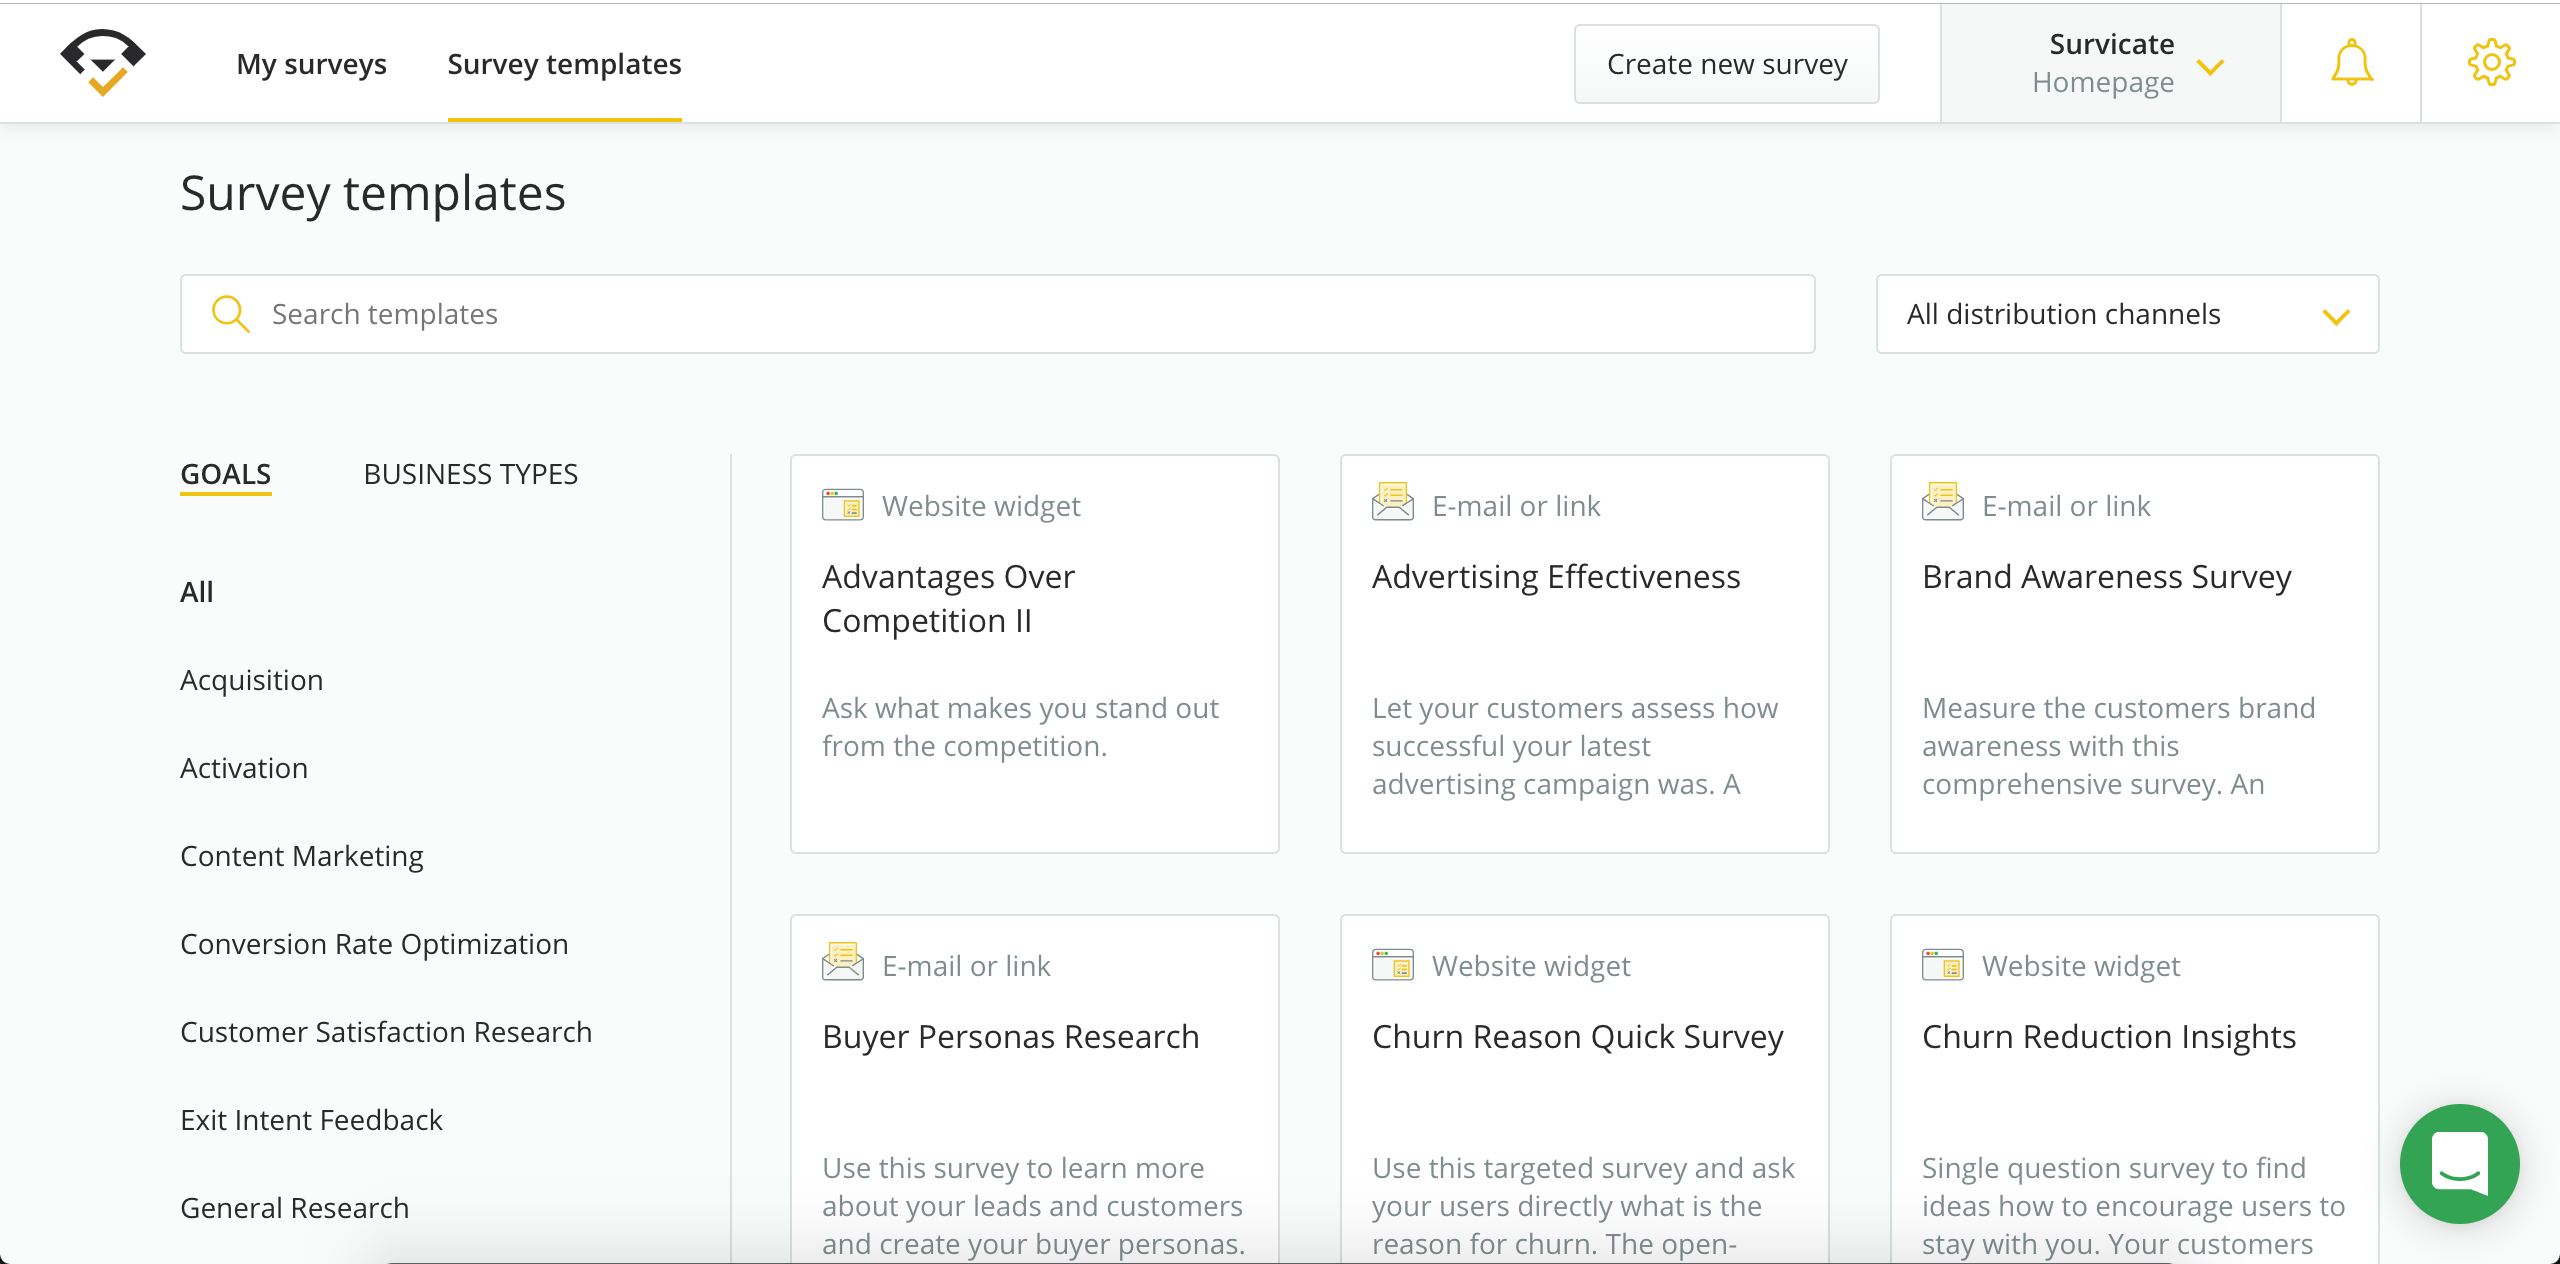Click the search magnifier icon
This screenshot has height=1264, width=2560.
[230, 313]
